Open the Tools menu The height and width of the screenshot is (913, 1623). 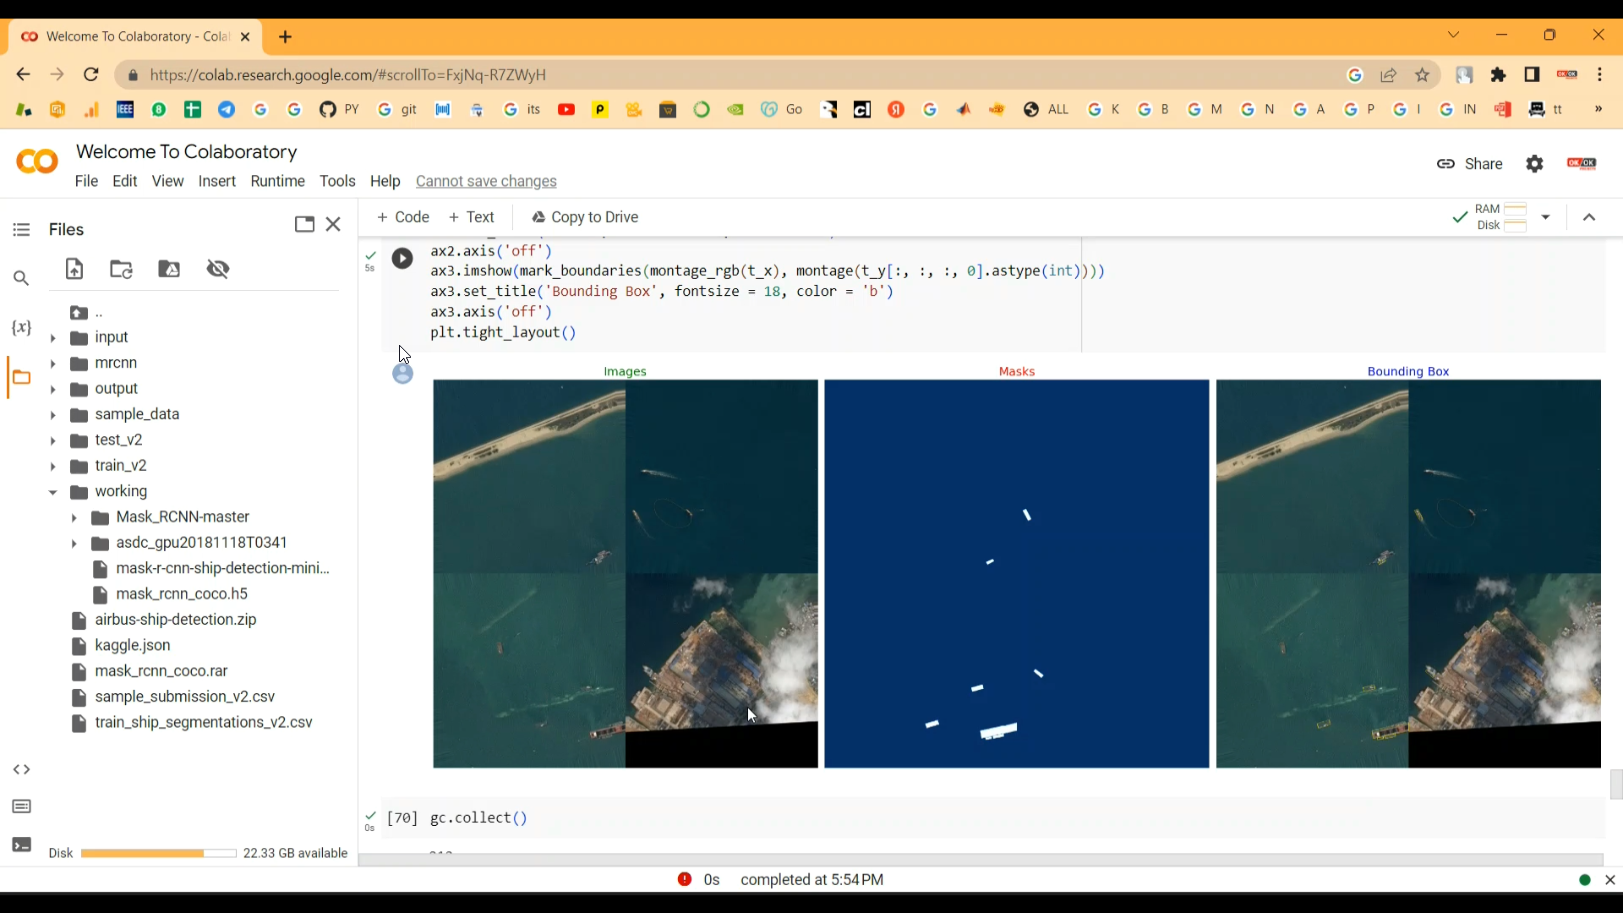click(x=337, y=181)
